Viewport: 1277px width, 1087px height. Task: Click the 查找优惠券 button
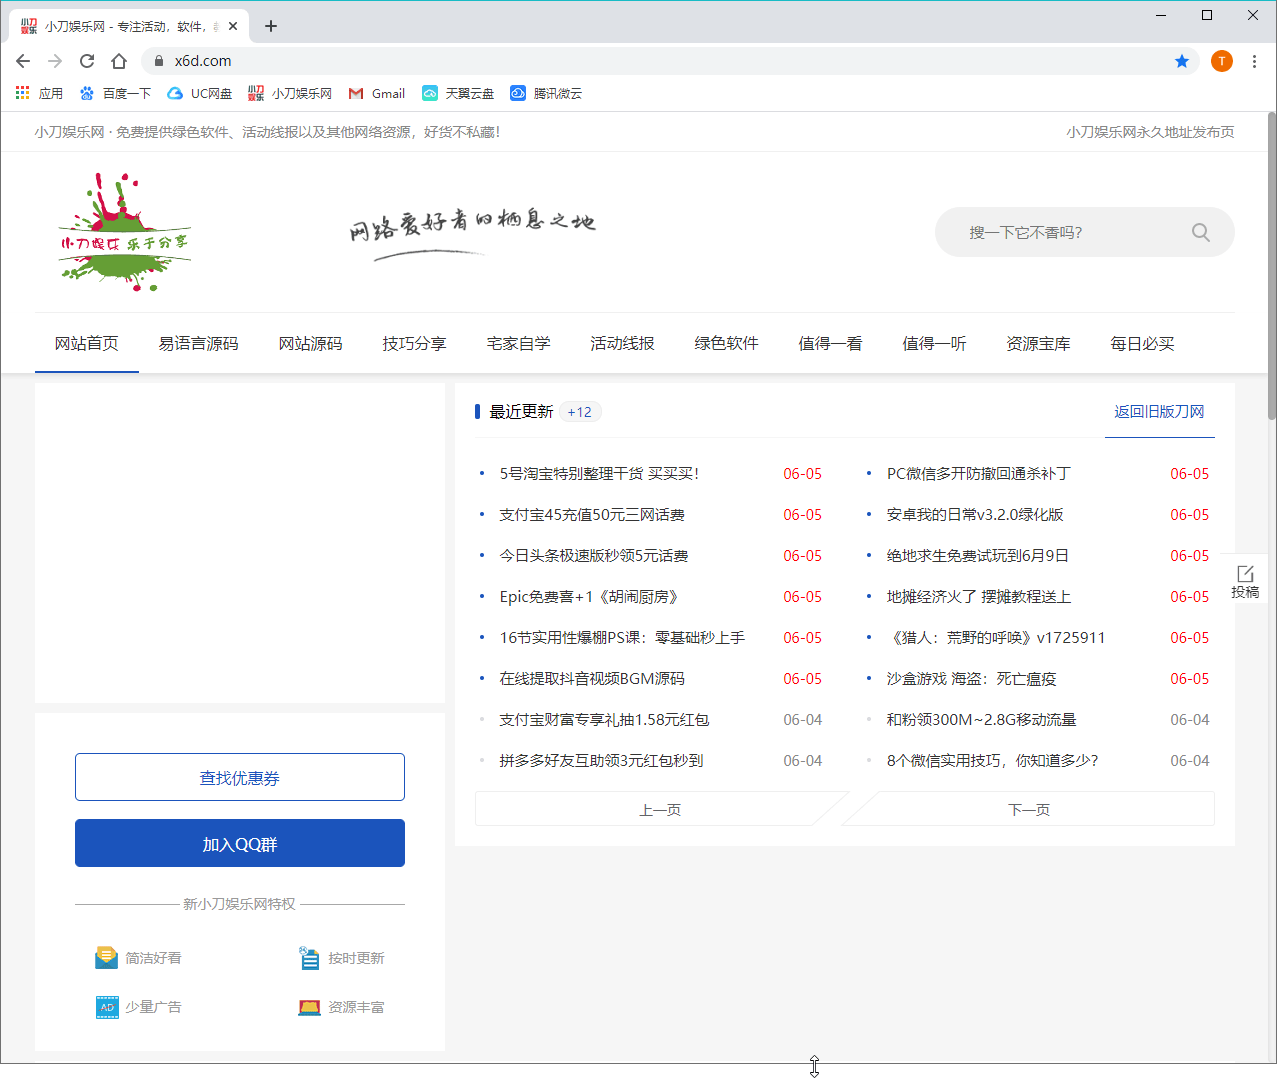(x=240, y=777)
